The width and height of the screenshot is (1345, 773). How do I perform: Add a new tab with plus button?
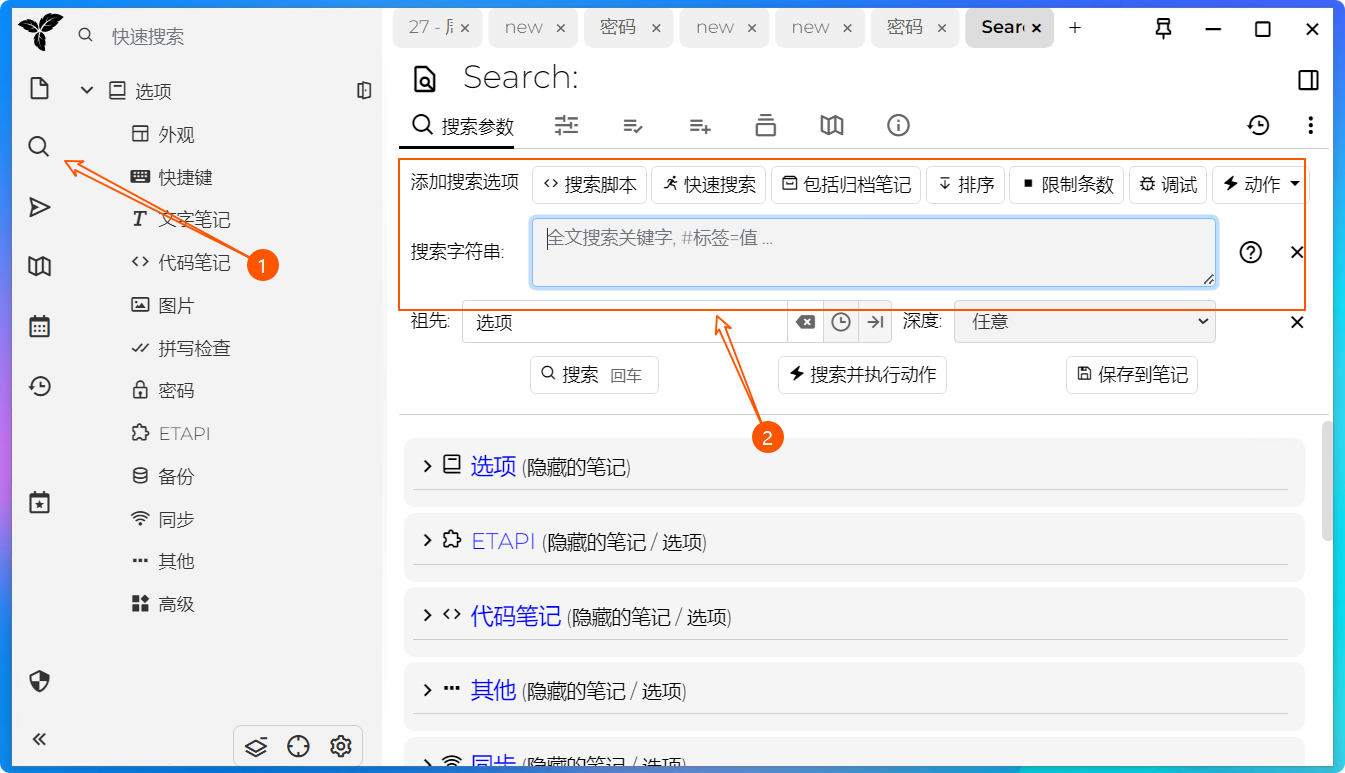pos(1075,28)
